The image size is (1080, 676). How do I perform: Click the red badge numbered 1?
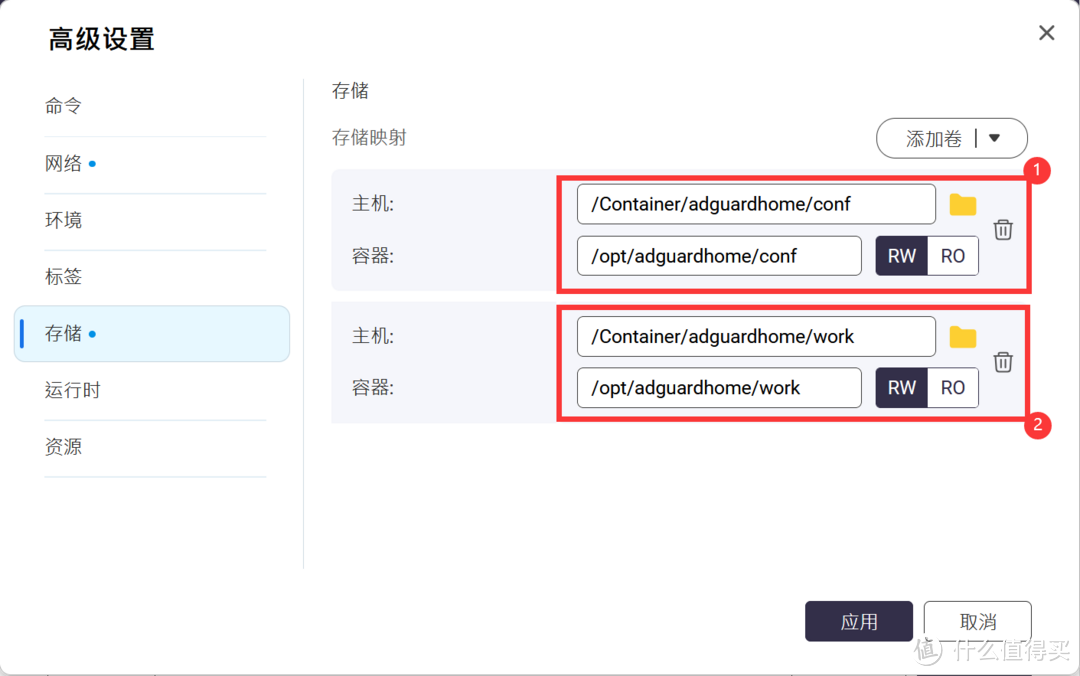(x=1038, y=171)
